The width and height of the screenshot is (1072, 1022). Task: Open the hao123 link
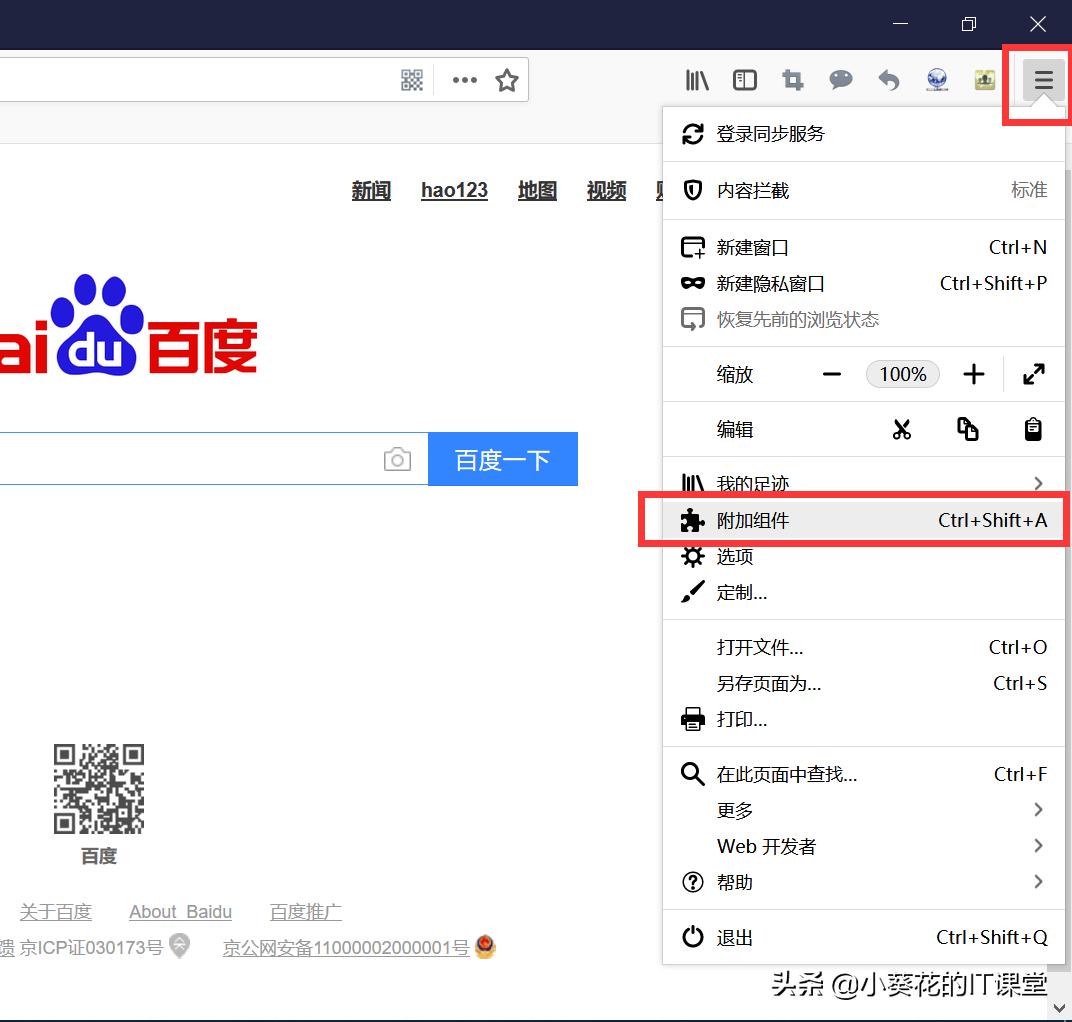[x=454, y=191]
